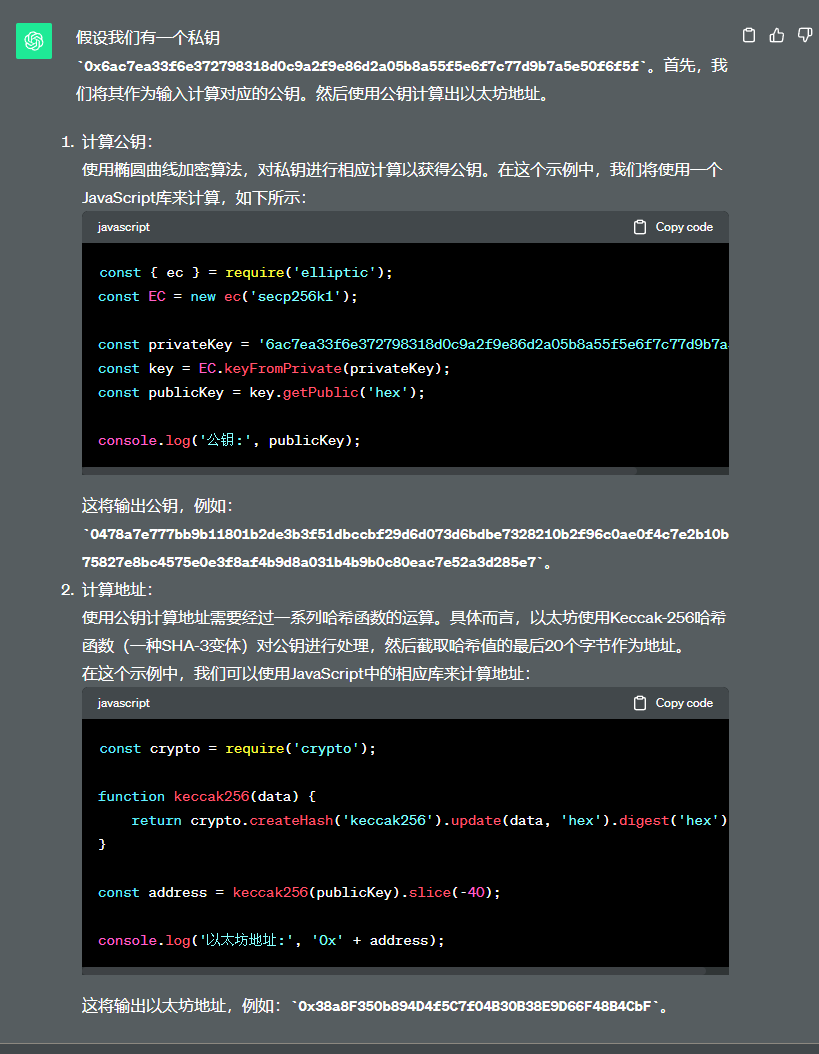Click horizontal scrollbar under the first code block
The height and width of the screenshot is (1054, 819).
click(x=390, y=469)
